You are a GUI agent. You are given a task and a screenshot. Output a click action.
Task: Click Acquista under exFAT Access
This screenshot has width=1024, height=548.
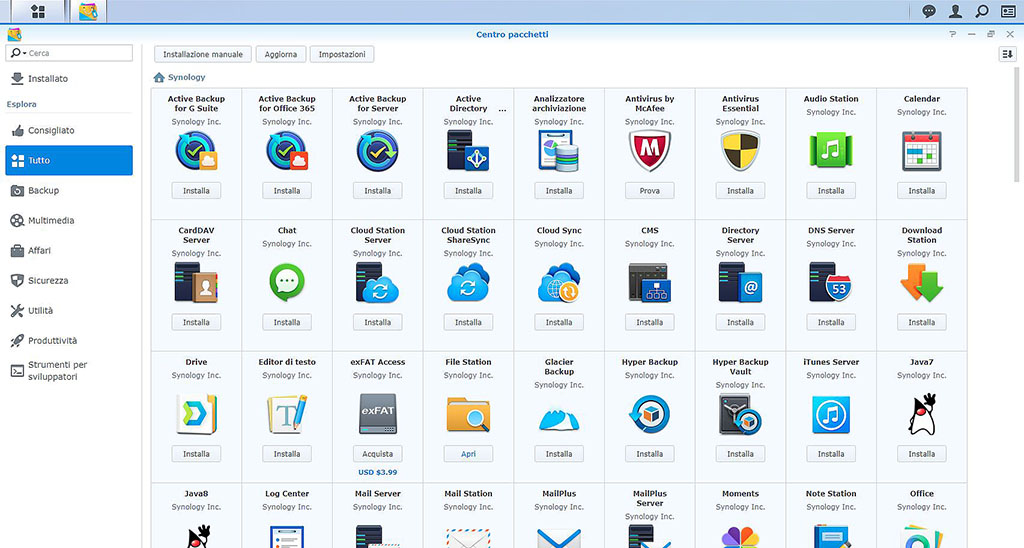coord(377,453)
